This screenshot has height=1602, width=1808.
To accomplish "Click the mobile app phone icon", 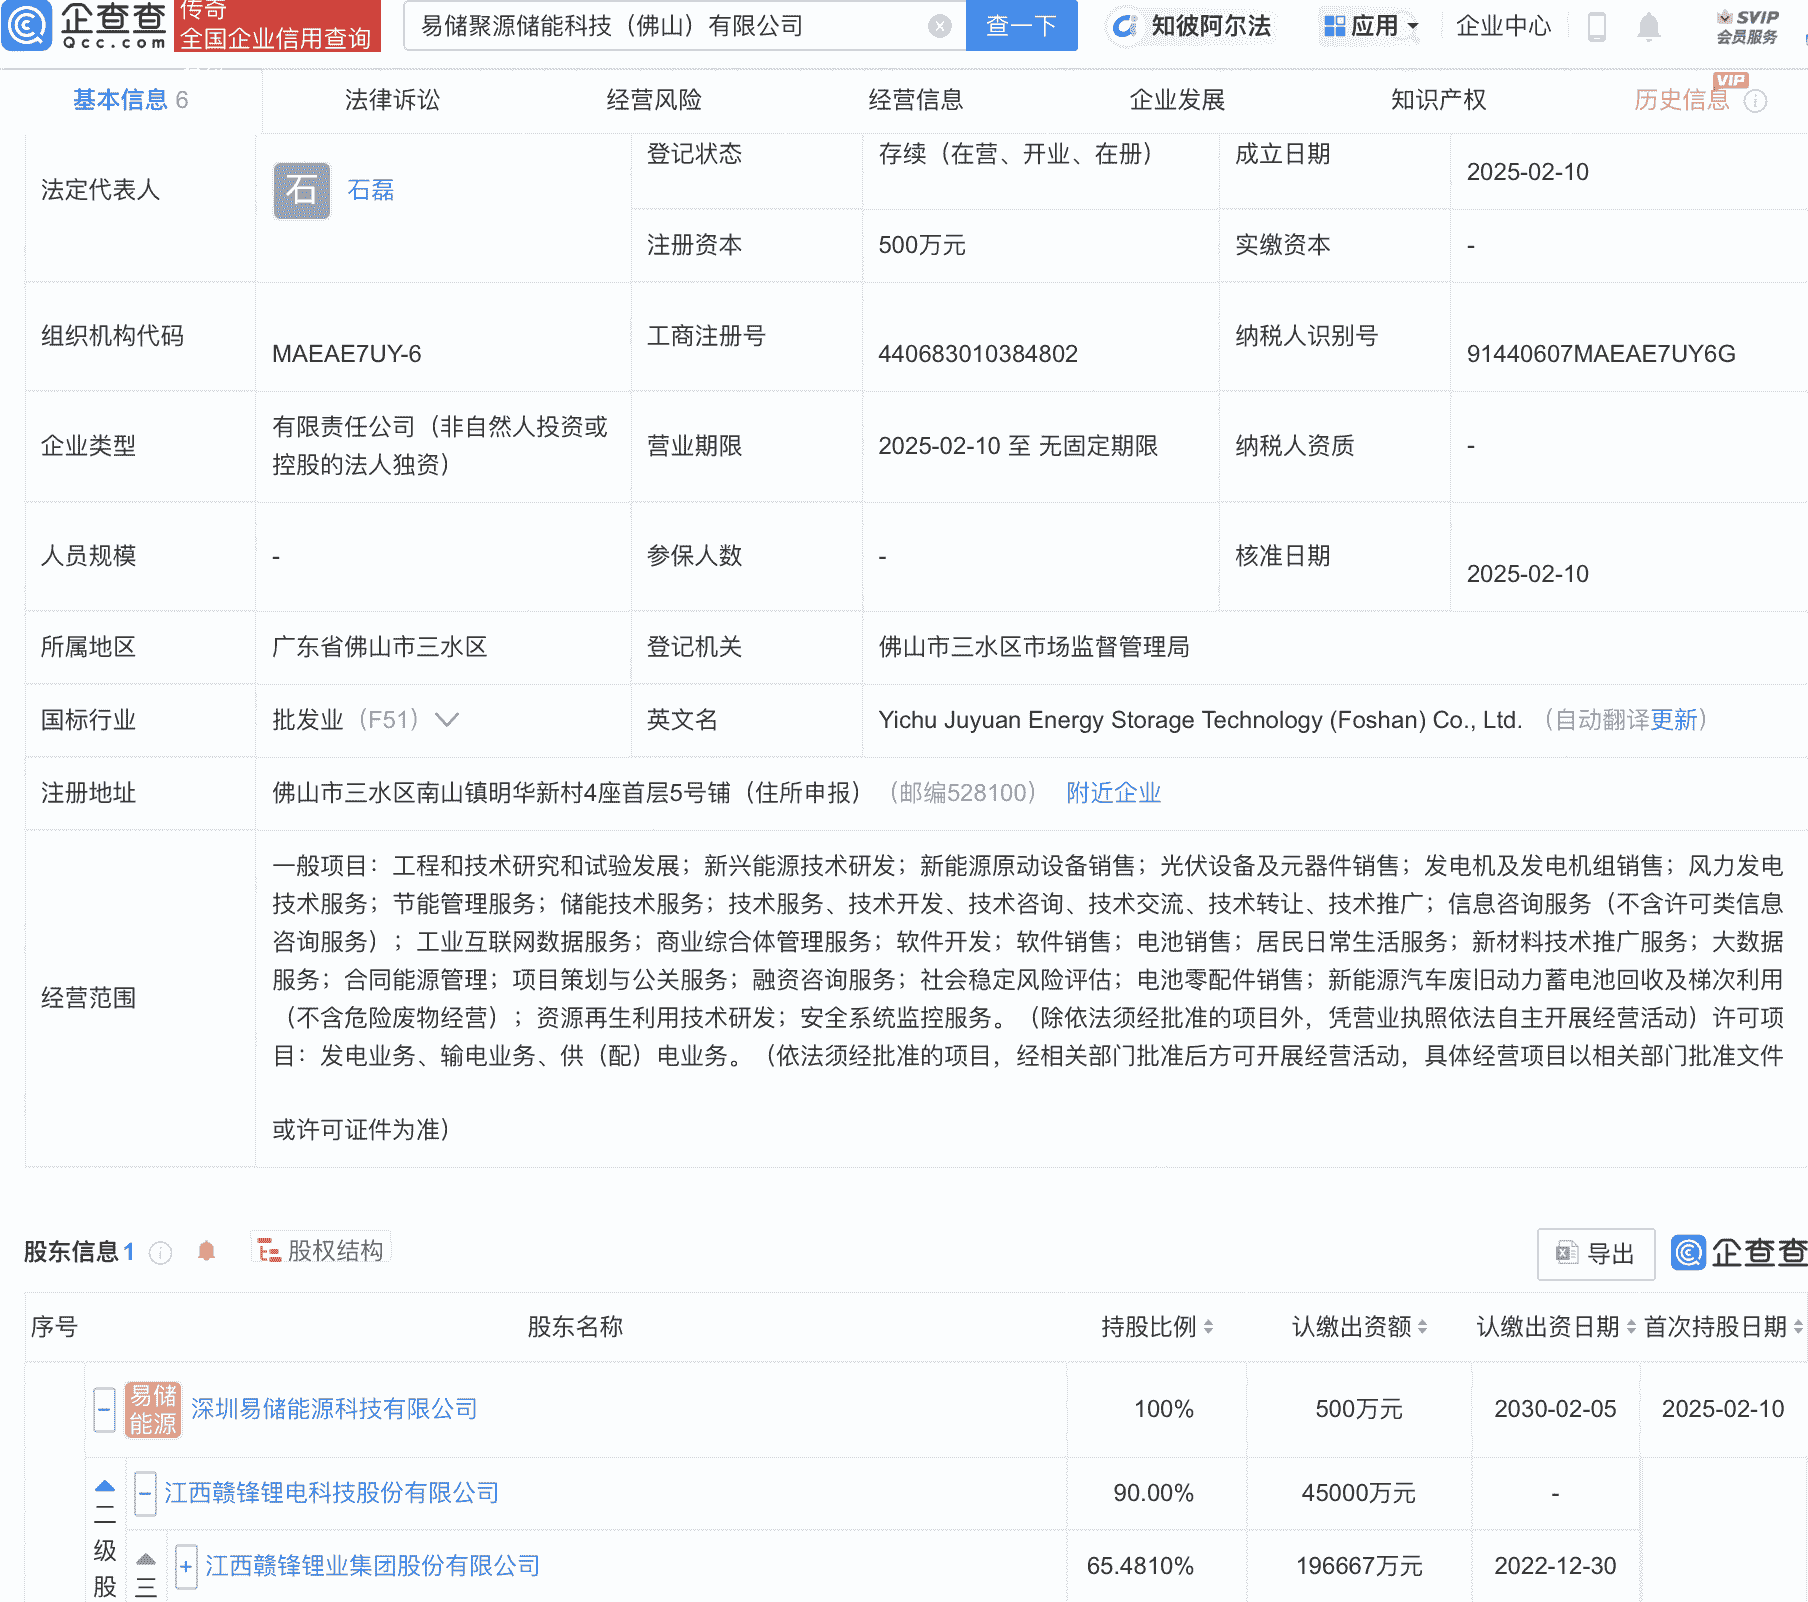I will pyautogui.click(x=1596, y=27).
